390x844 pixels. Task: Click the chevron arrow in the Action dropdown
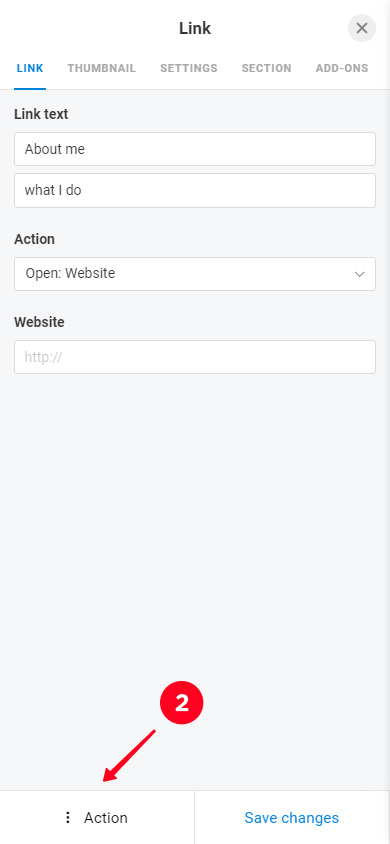pos(359,274)
